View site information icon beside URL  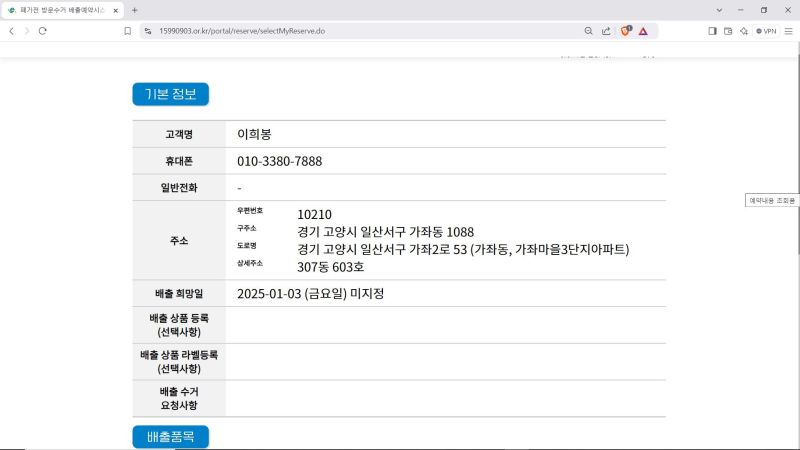tap(148, 31)
